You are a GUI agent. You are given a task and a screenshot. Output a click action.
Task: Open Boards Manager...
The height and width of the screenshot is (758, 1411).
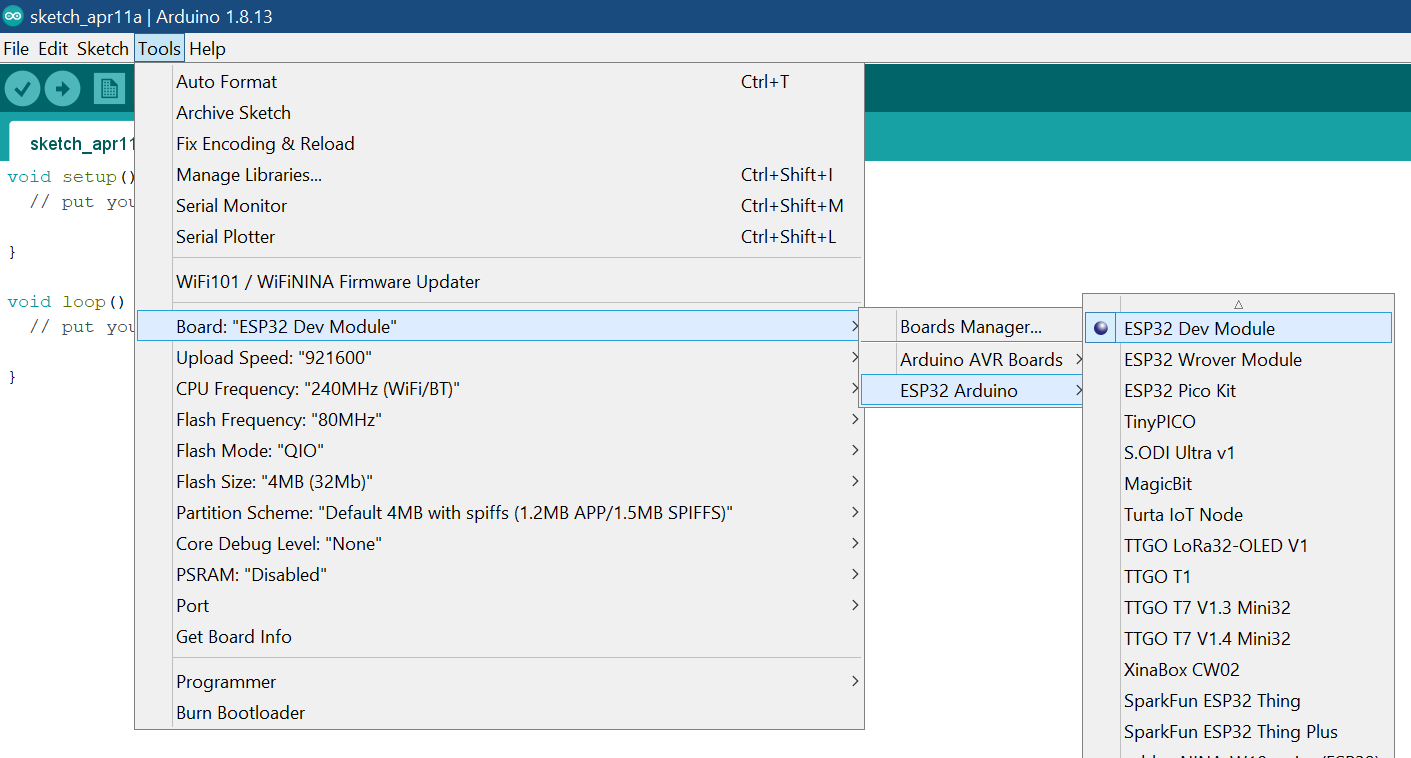coord(971,327)
